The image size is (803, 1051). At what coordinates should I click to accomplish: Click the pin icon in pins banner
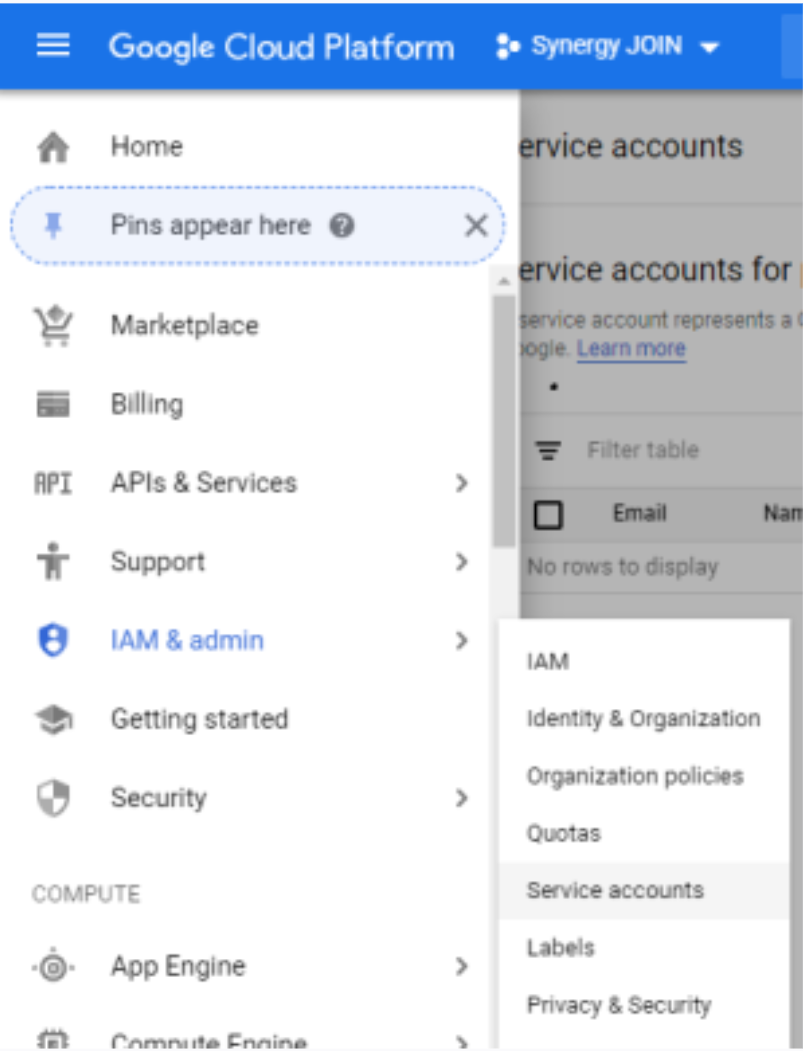click(53, 226)
